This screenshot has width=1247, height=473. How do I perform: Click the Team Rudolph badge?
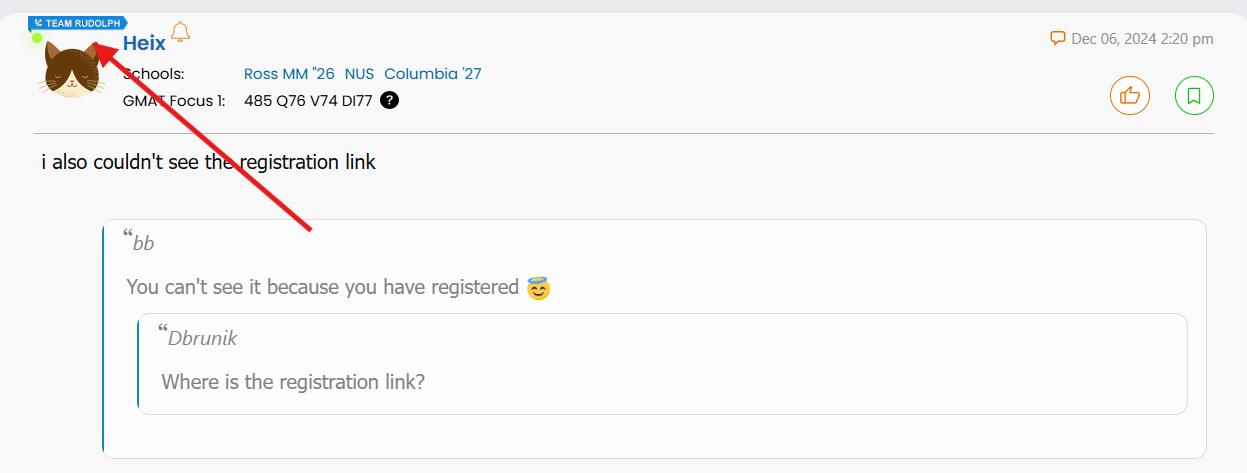[x=78, y=22]
